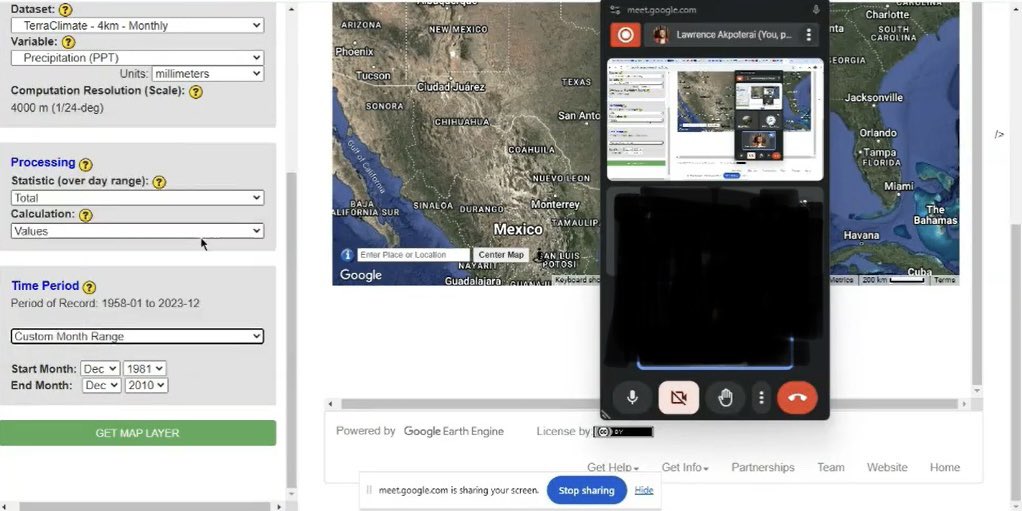1022x511 pixels.
Task: Open the Dataset help question icon
Action: pyautogui.click(x=65, y=10)
